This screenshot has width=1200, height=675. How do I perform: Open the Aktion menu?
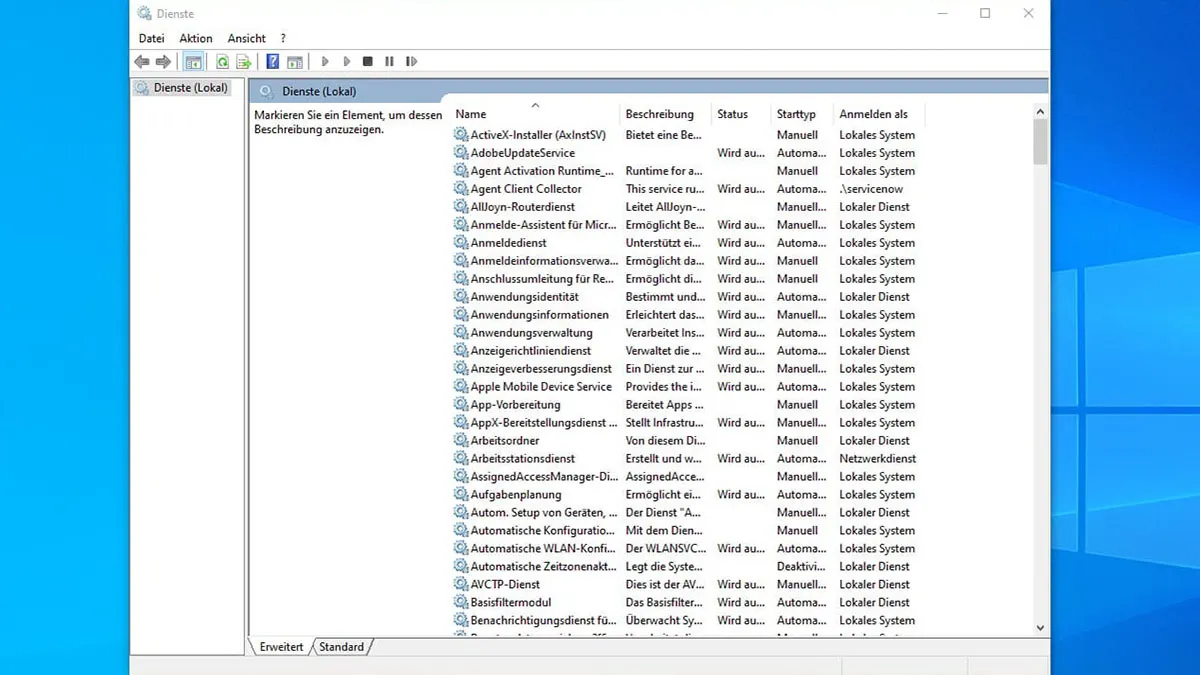[195, 38]
